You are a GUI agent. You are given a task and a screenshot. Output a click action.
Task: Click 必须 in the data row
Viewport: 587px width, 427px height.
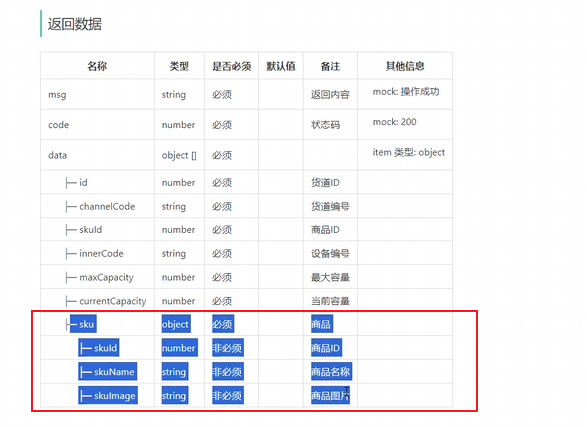click(222, 155)
